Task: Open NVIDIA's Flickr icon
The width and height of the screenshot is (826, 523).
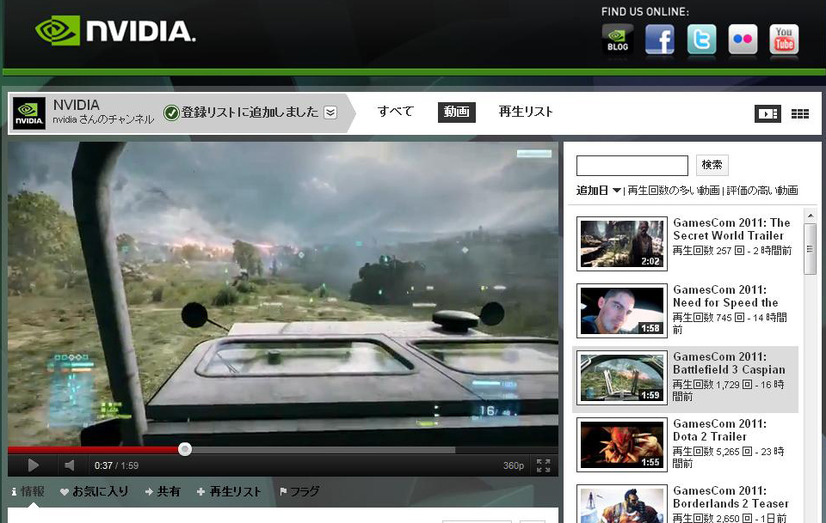Action: tap(743, 39)
